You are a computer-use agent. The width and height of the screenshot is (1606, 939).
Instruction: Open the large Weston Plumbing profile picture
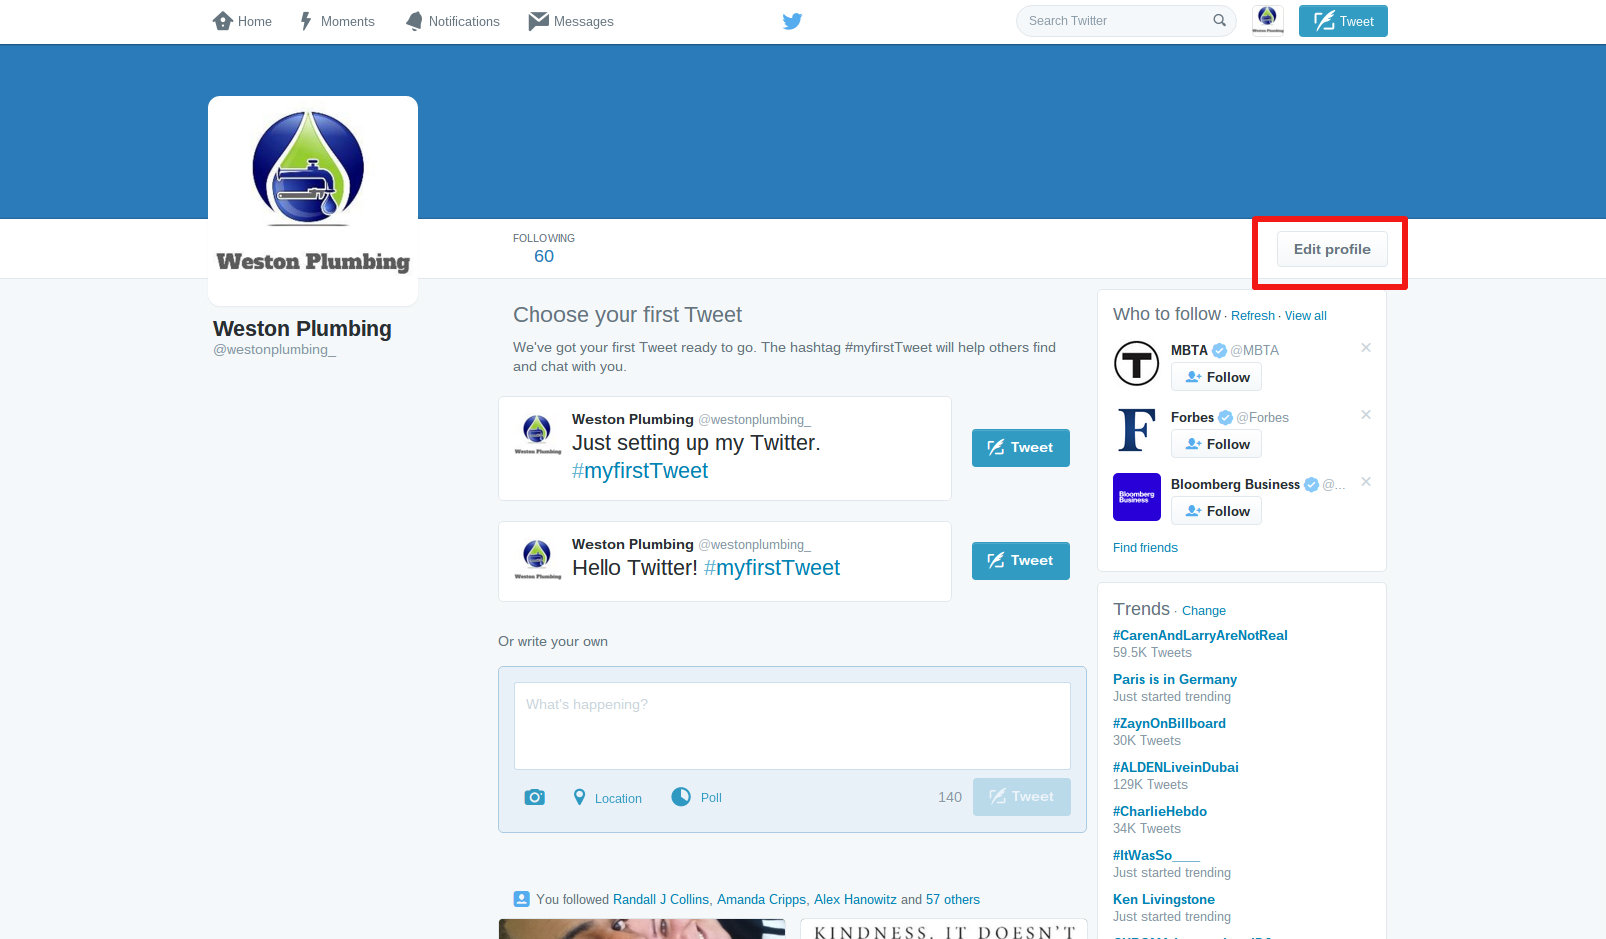coord(313,200)
